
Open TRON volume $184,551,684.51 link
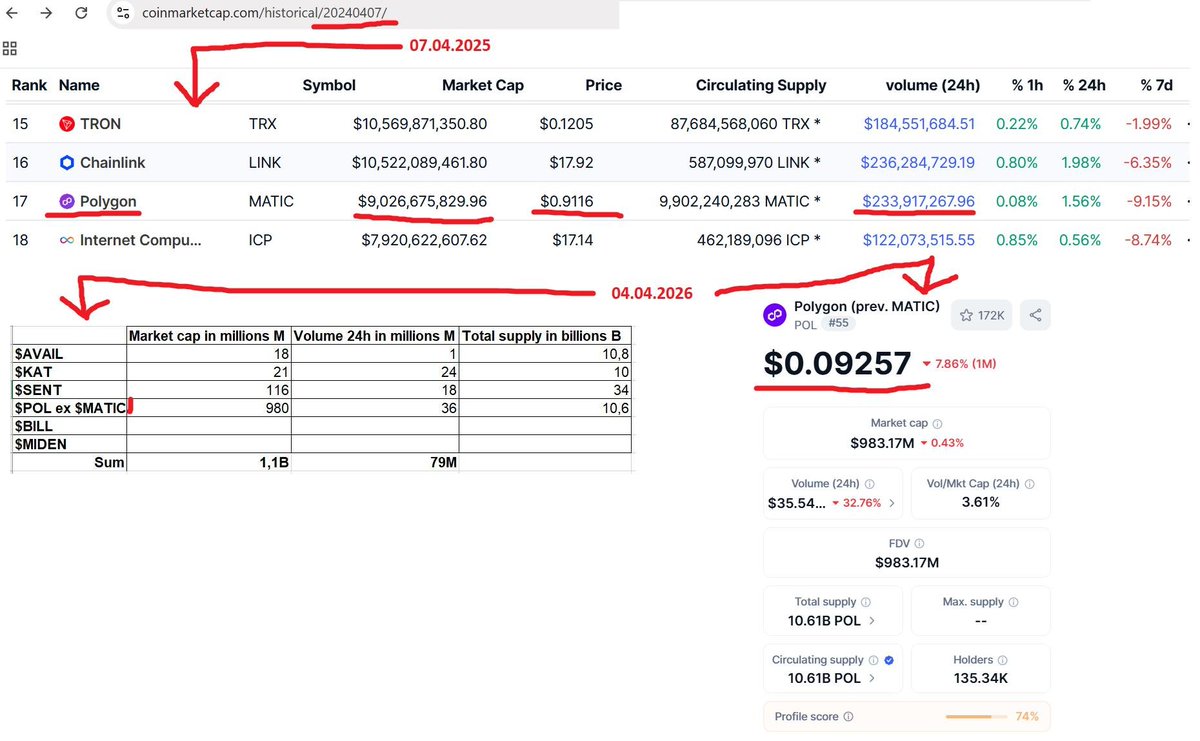pos(919,124)
